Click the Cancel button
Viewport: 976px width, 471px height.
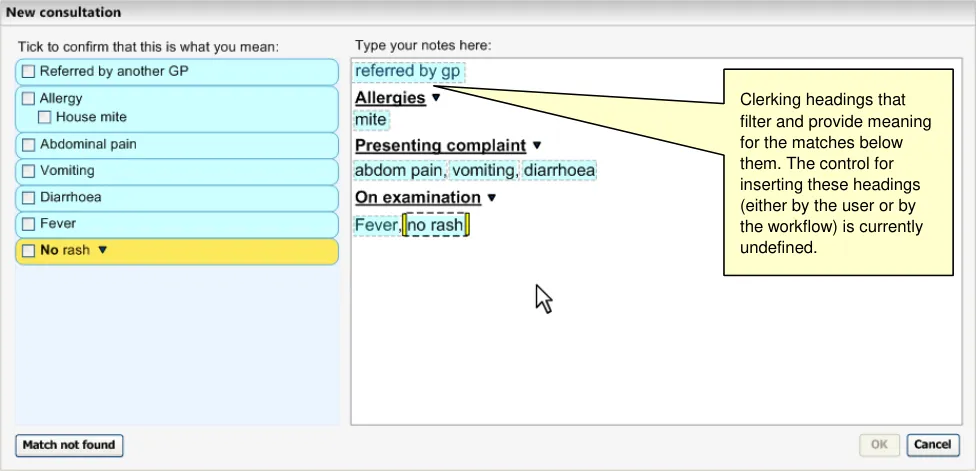pos(932,445)
